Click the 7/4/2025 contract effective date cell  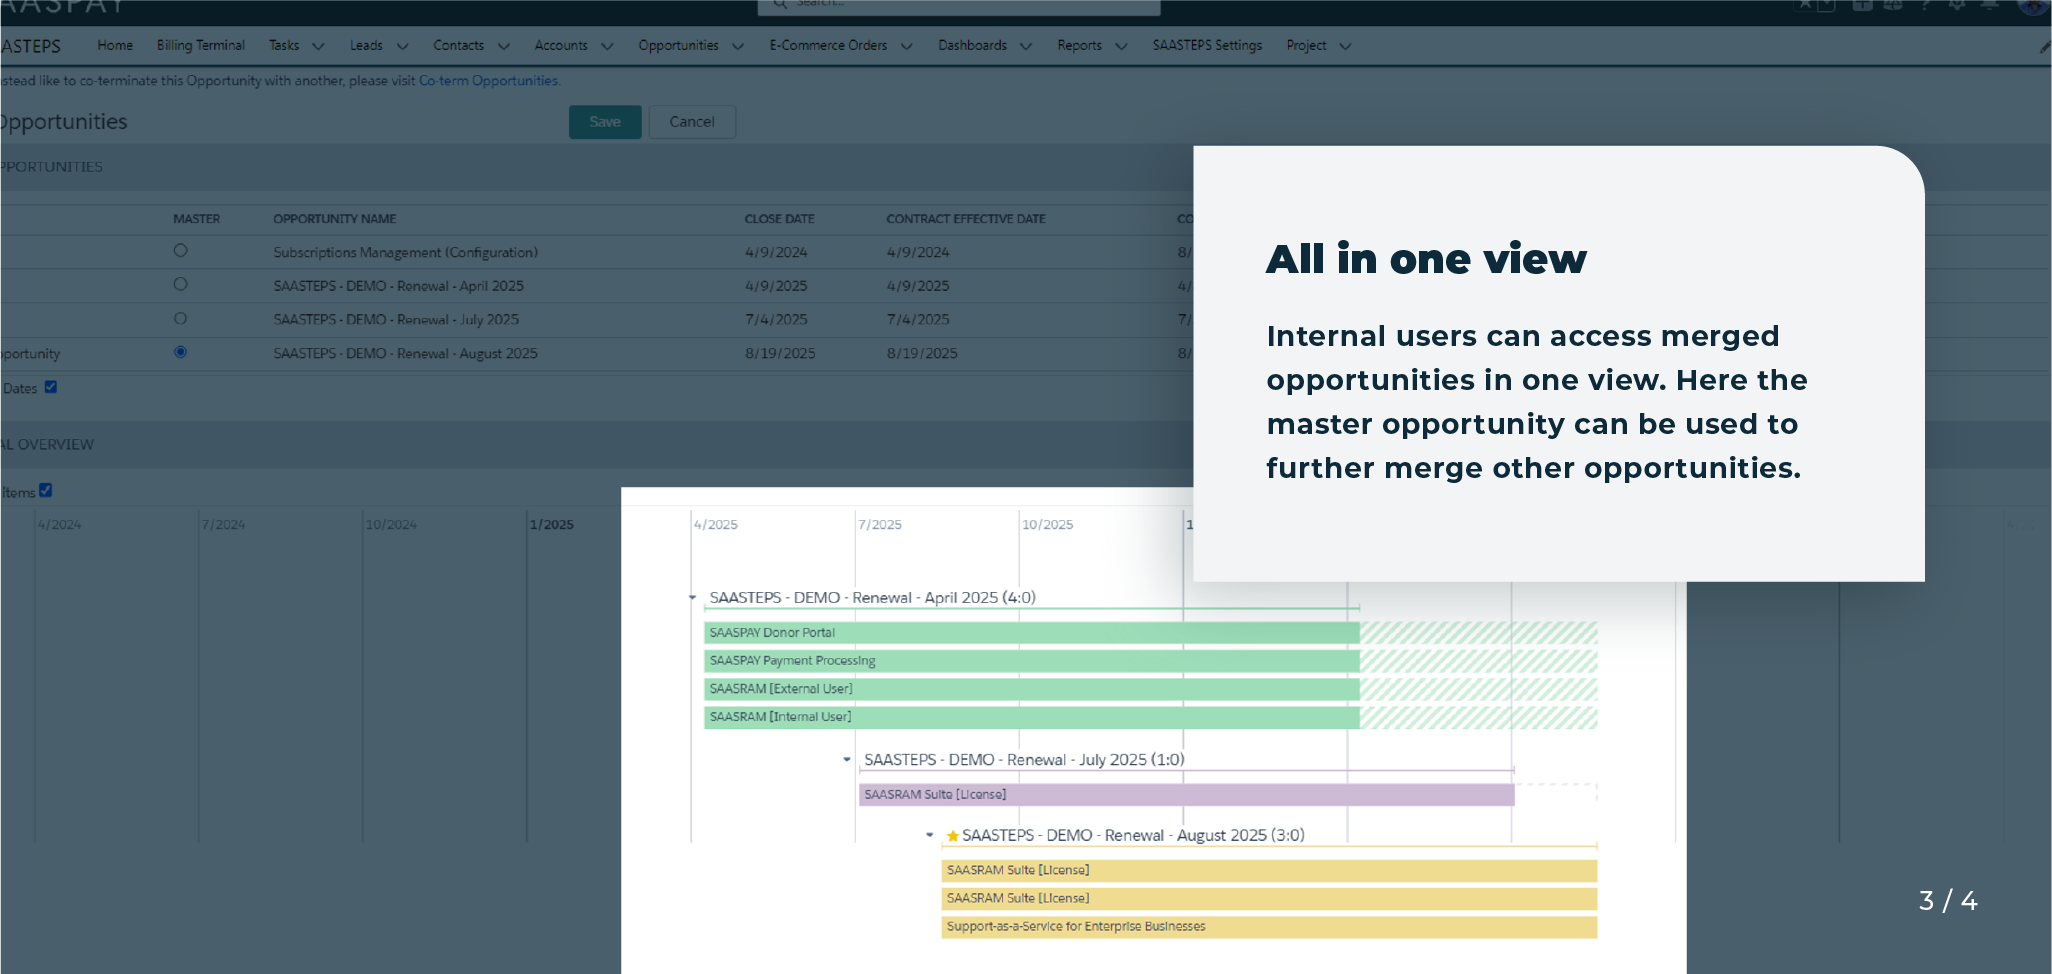tap(918, 320)
